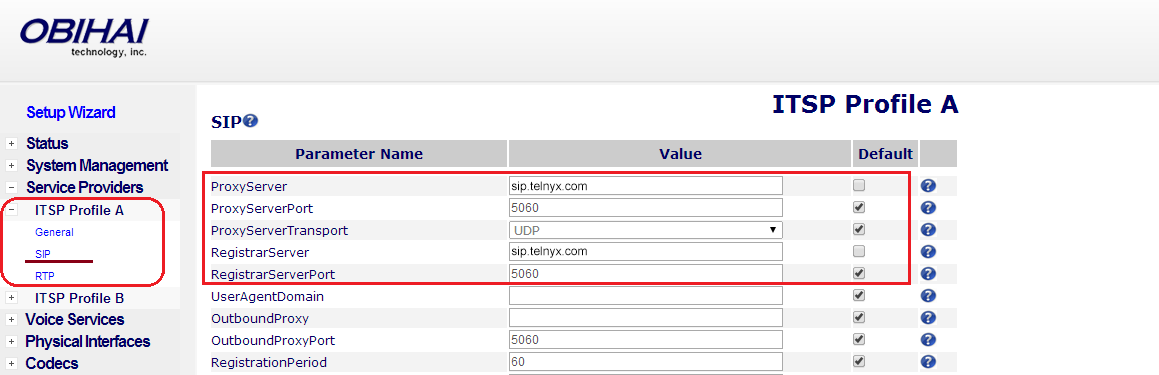This screenshot has height=375, width=1159.
Task: Open the Voice Services menu section
Action: coord(75,320)
